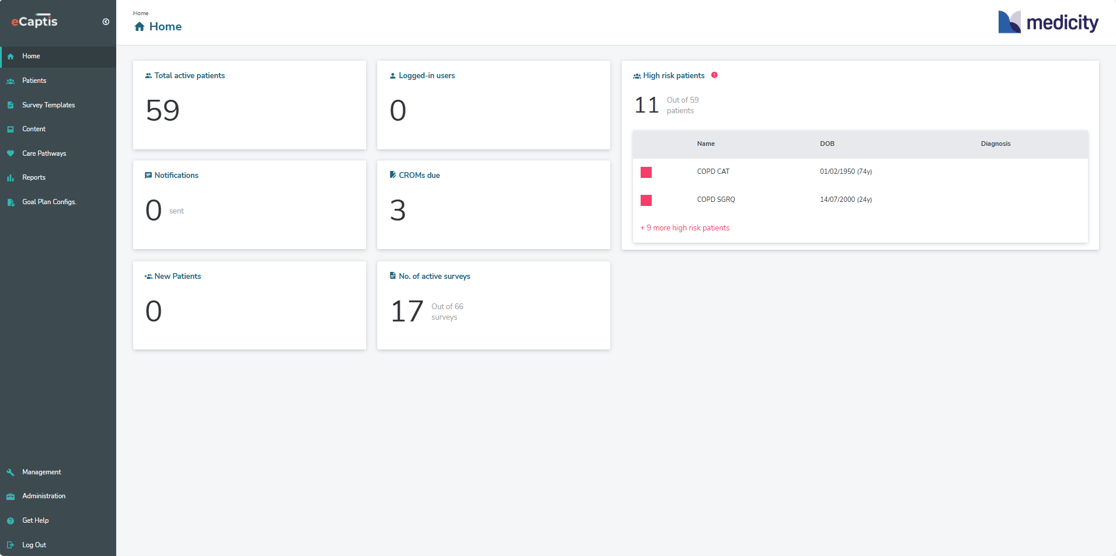1116x556 pixels.
Task: Select Administration in the sidebar
Action: pos(44,496)
